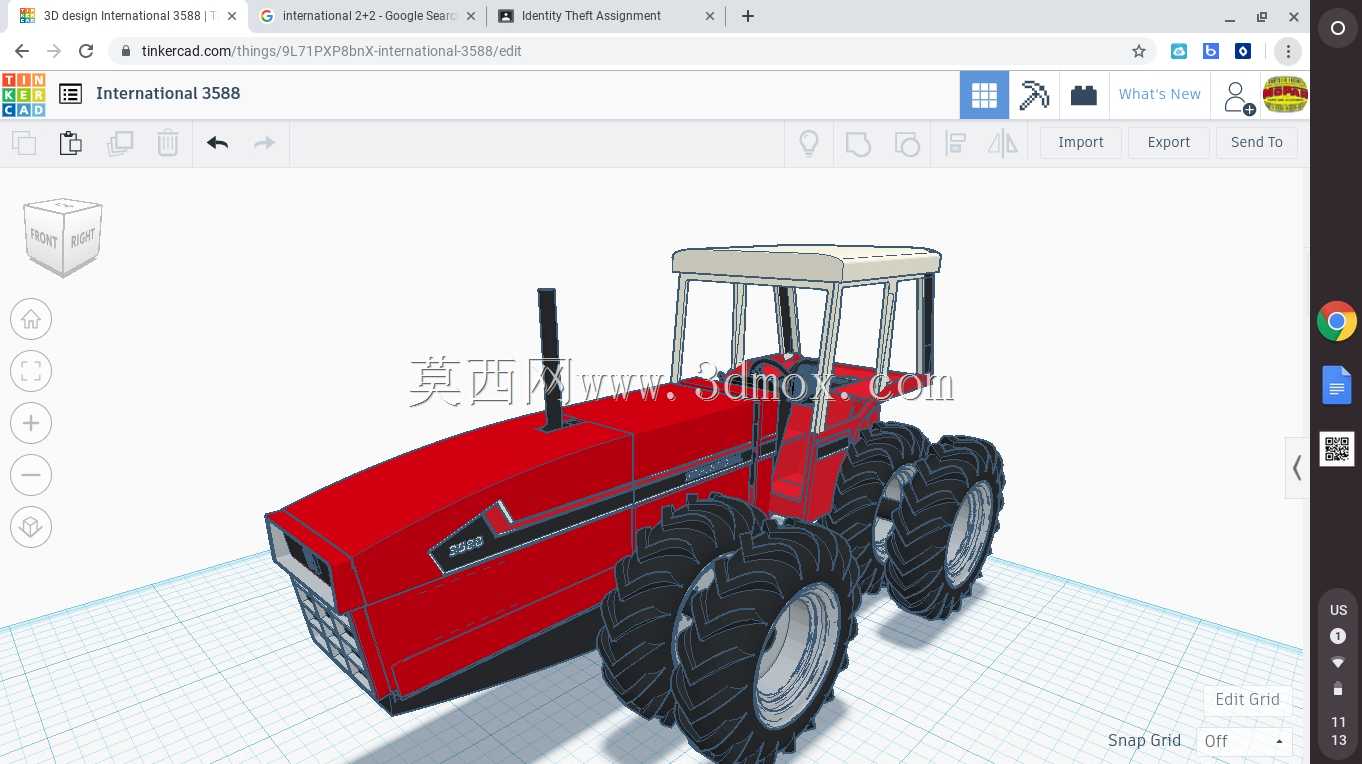
Task: Click the Redo arrow
Action: click(264, 143)
